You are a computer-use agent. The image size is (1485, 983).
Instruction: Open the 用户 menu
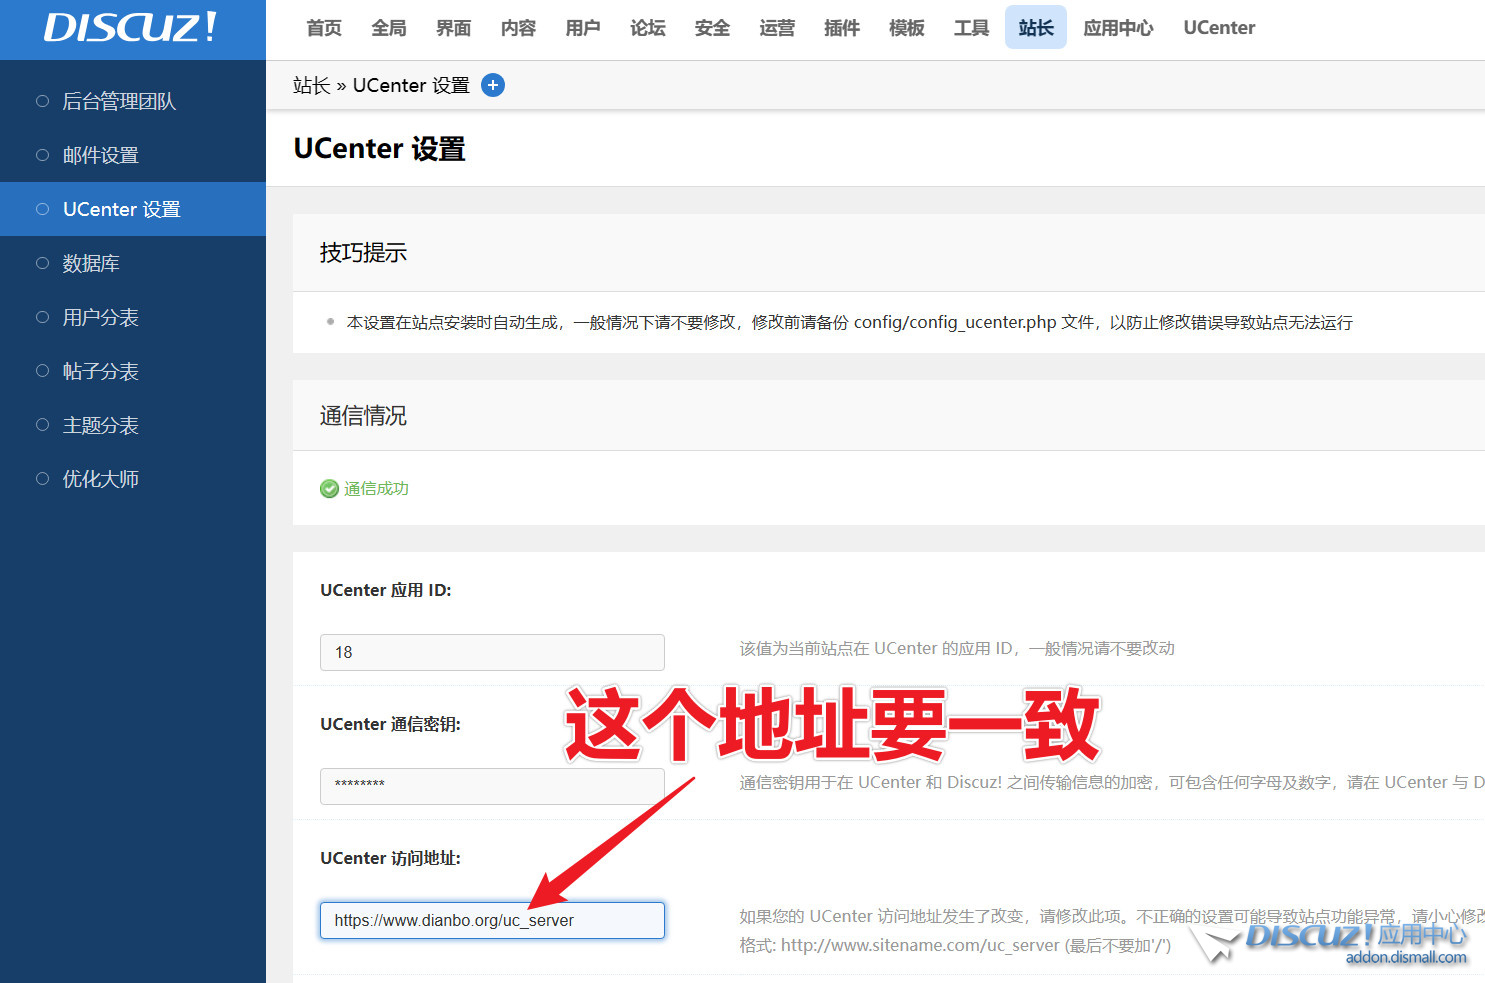[583, 28]
